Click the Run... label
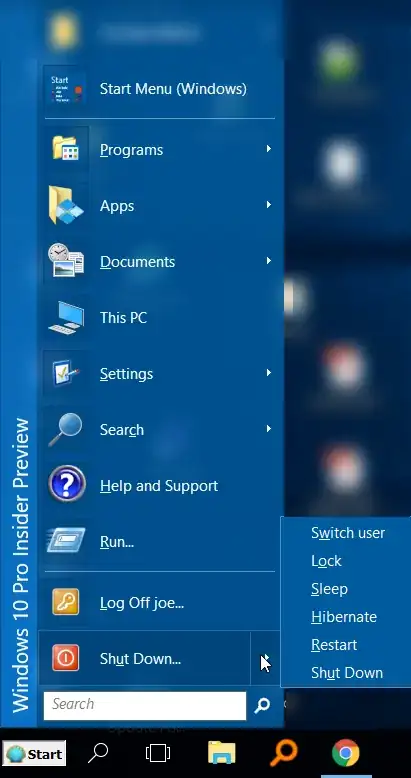The height and width of the screenshot is (778, 411). [117, 541]
